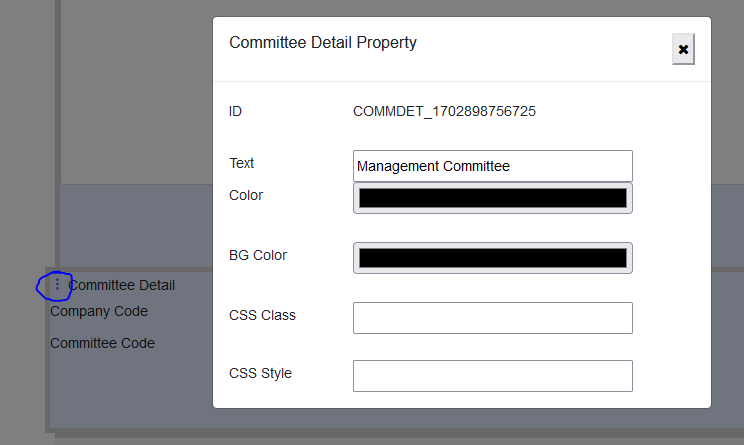Screen dimensions: 744x445
Task: Click the CSS Style label
Action: click(261, 373)
